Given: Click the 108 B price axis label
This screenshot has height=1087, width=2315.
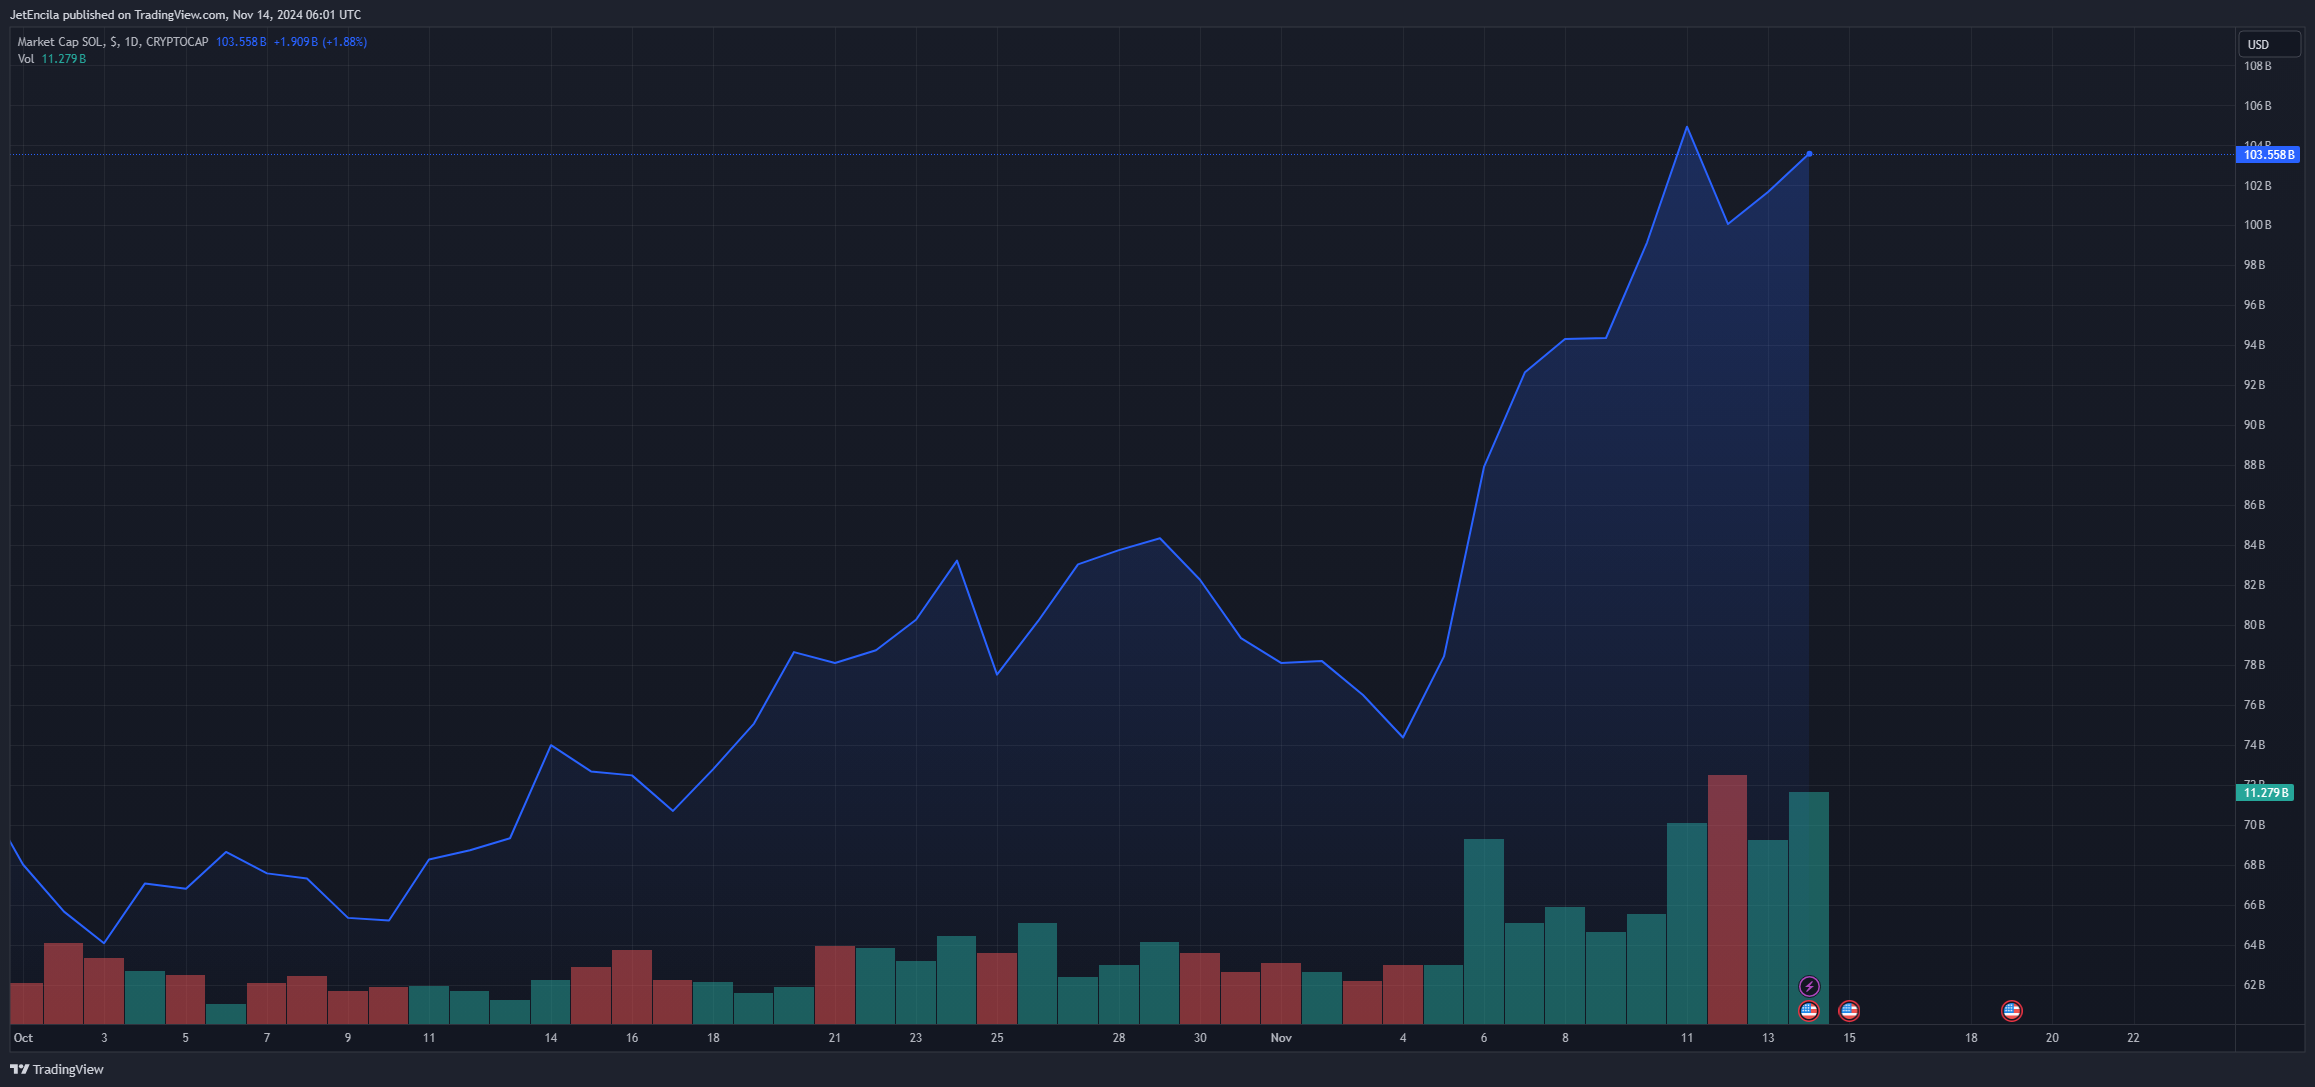Looking at the screenshot, I should click(x=2257, y=66).
